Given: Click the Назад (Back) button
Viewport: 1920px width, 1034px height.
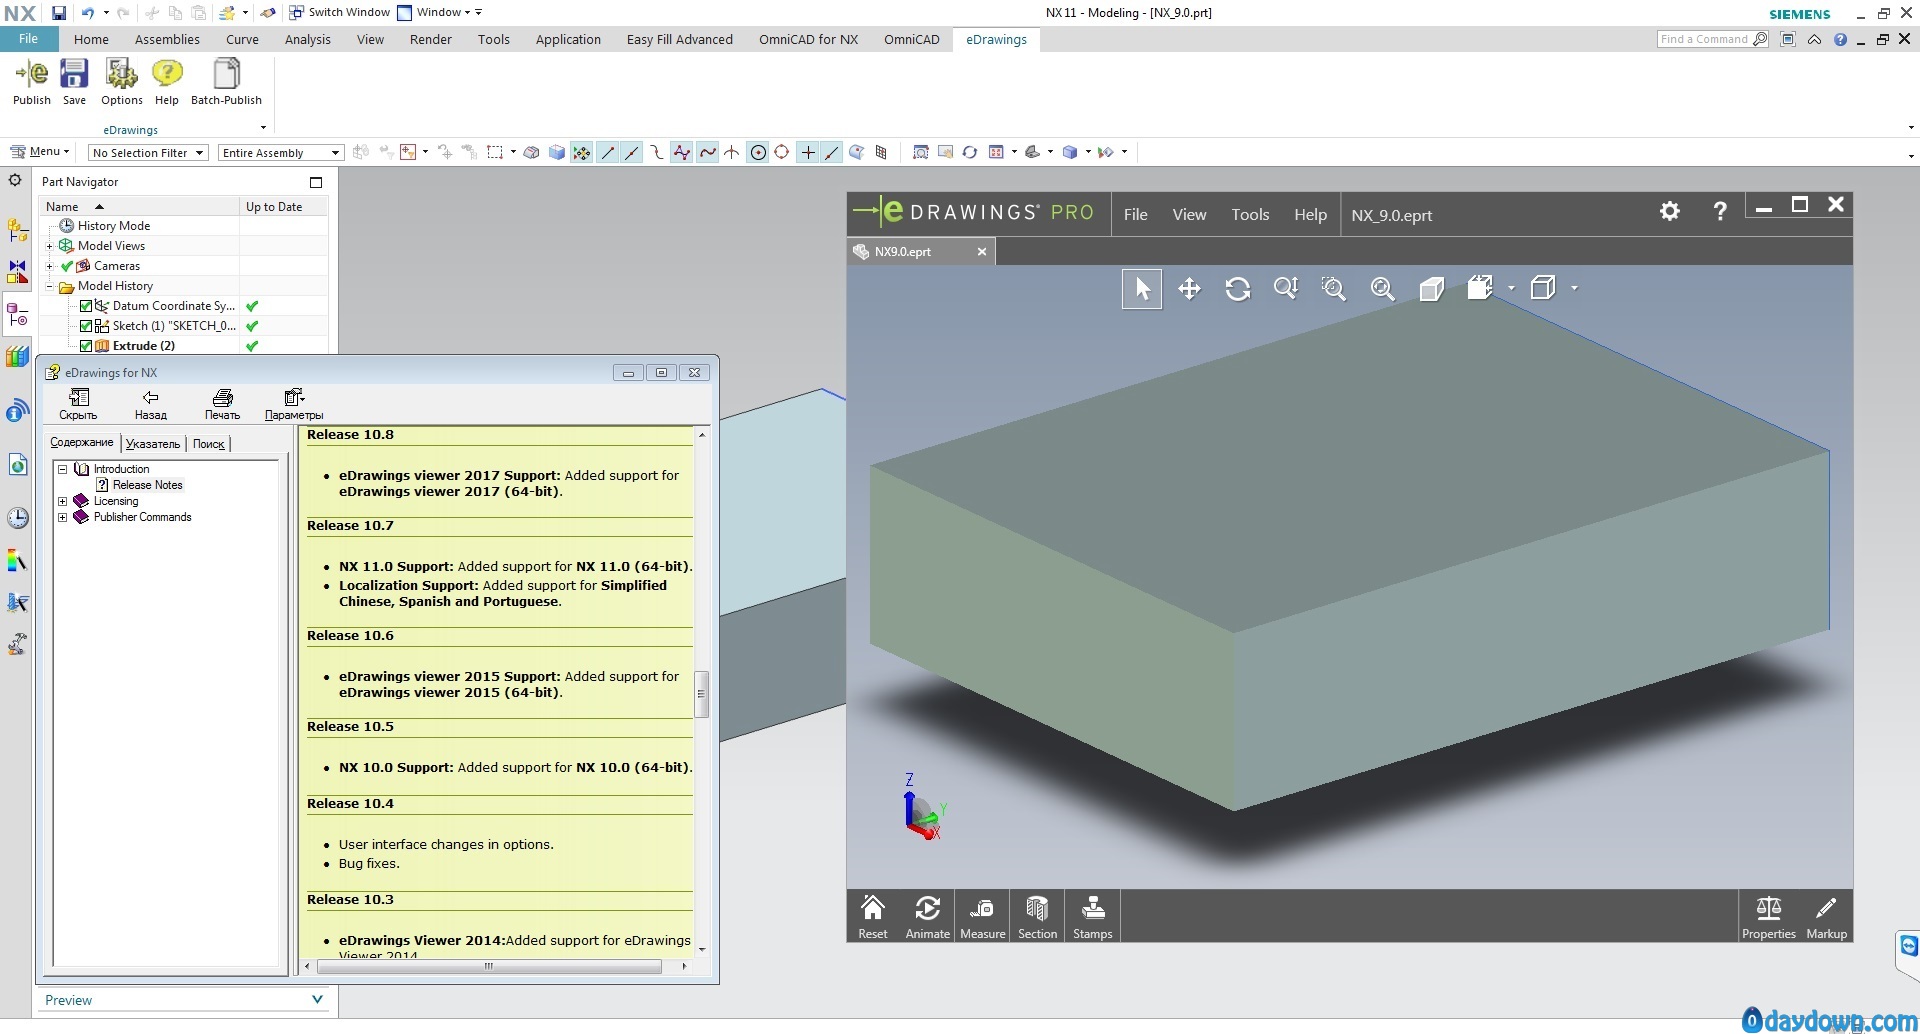Looking at the screenshot, I should pyautogui.click(x=150, y=404).
